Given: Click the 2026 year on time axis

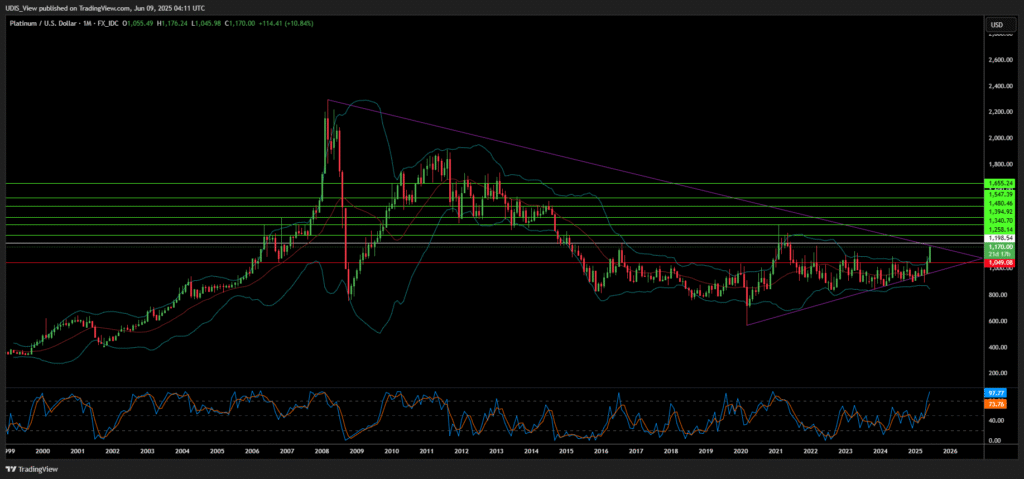Looking at the screenshot, I should (950, 451).
